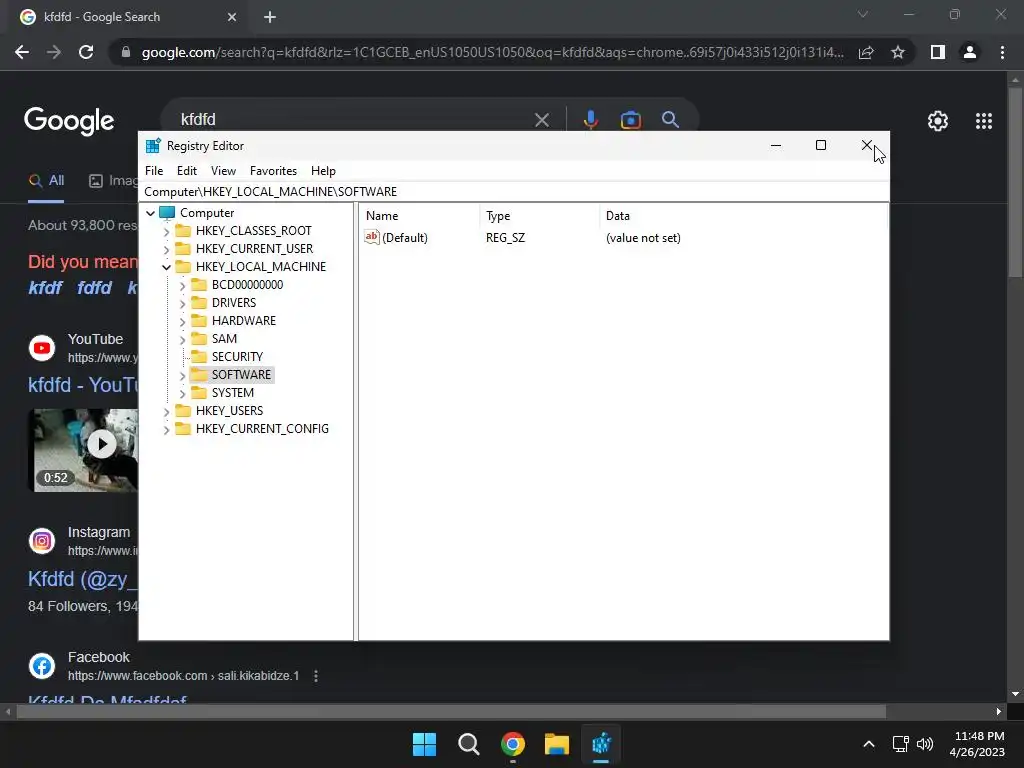Expand the HKEY_CURRENT_USER key
Screen dimensions: 1024x768
(166, 249)
